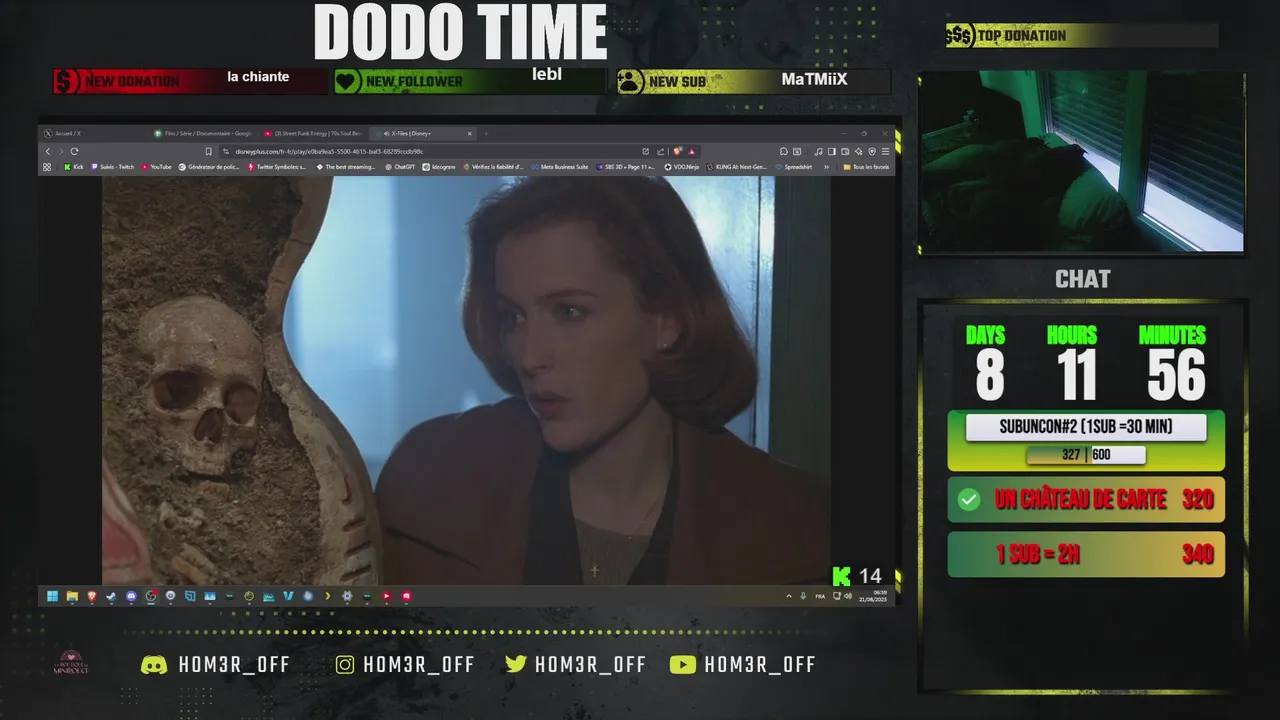Close the X-Files Disney+ tab
The height and width of the screenshot is (720, 1280).
tap(470, 133)
